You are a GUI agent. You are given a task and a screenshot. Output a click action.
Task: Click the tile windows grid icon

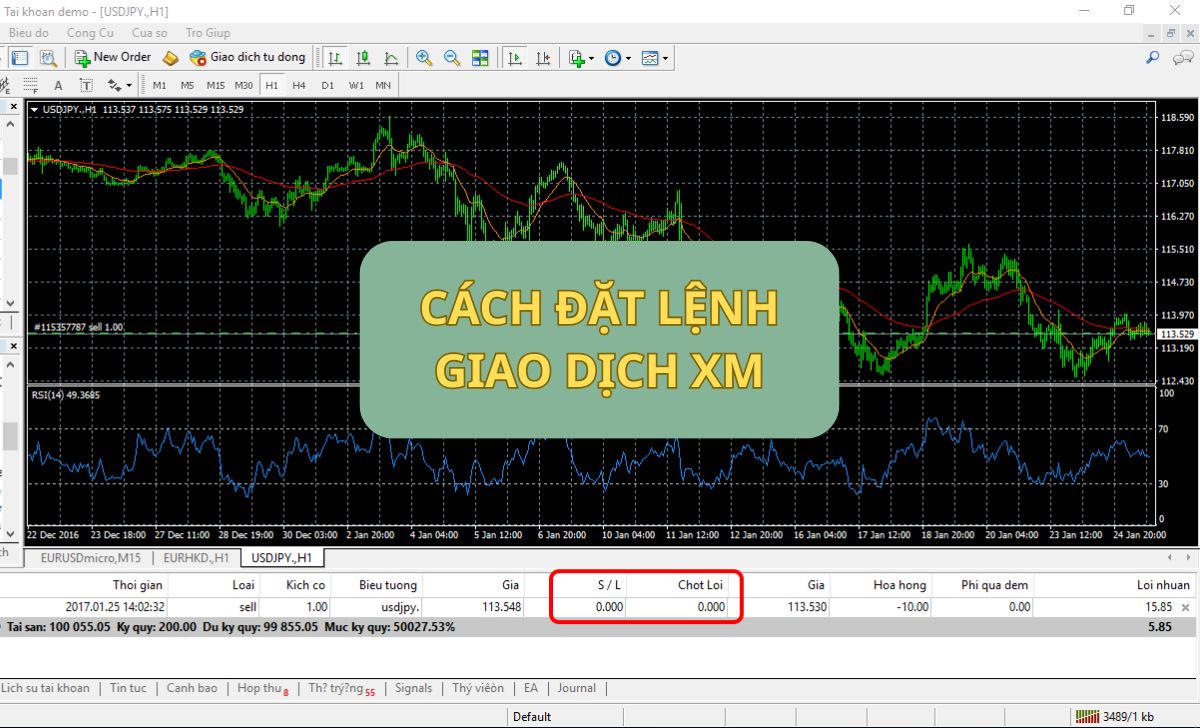coord(480,58)
